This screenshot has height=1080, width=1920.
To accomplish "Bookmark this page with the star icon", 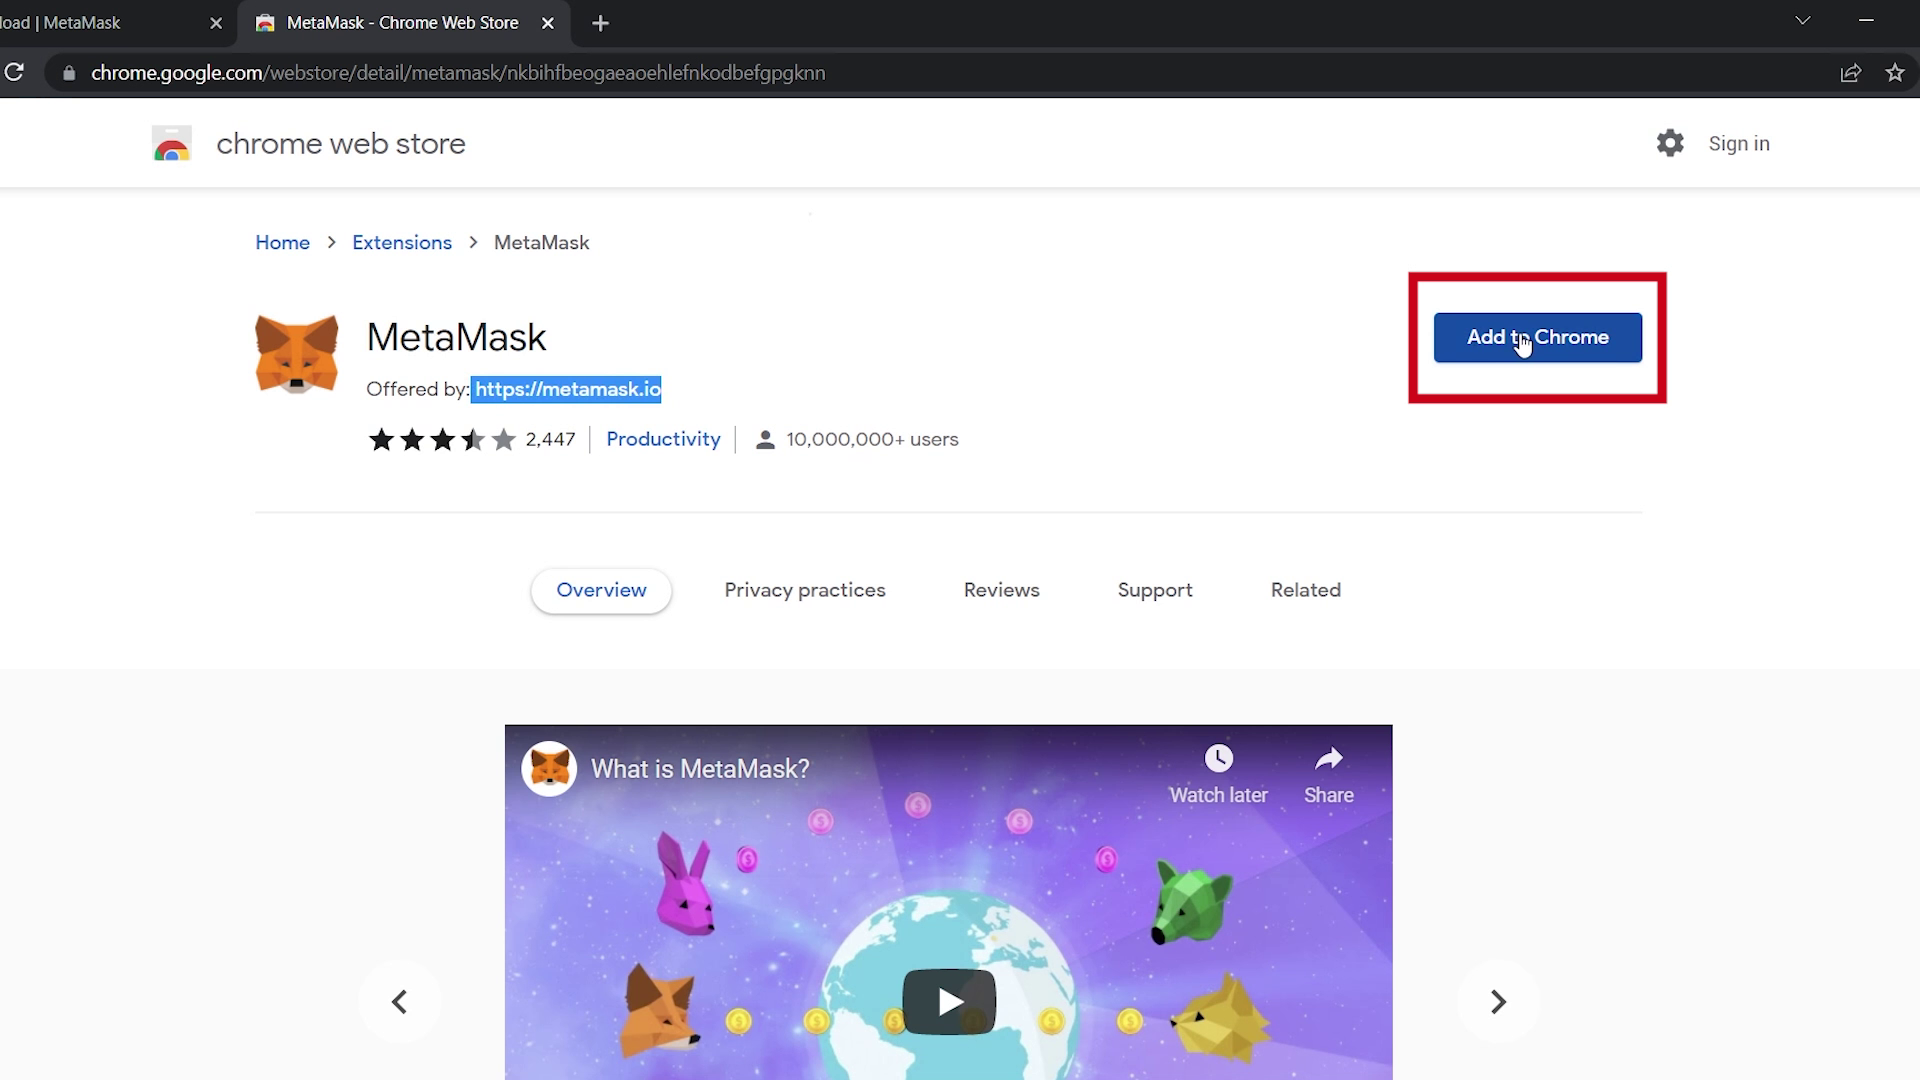I will pos(1896,72).
